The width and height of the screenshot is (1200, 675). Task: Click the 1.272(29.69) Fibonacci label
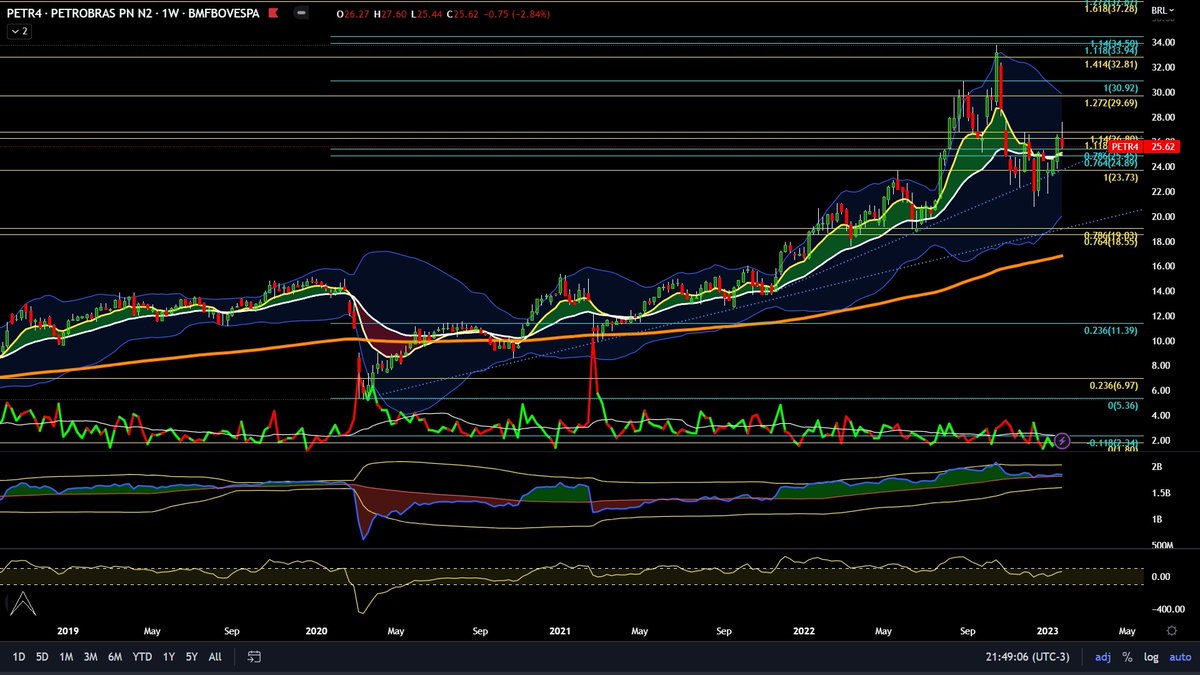click(x=1112, y=103)
